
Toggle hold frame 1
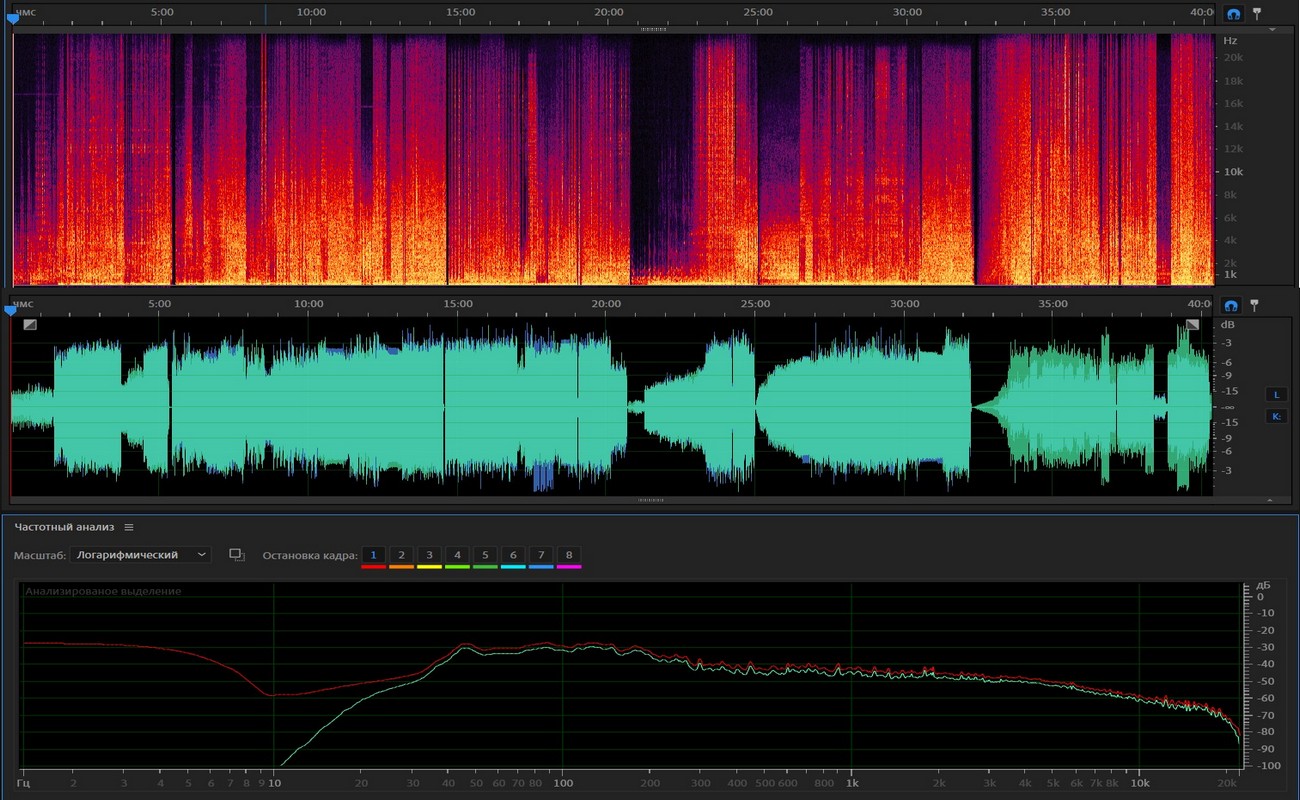[373, 555]
